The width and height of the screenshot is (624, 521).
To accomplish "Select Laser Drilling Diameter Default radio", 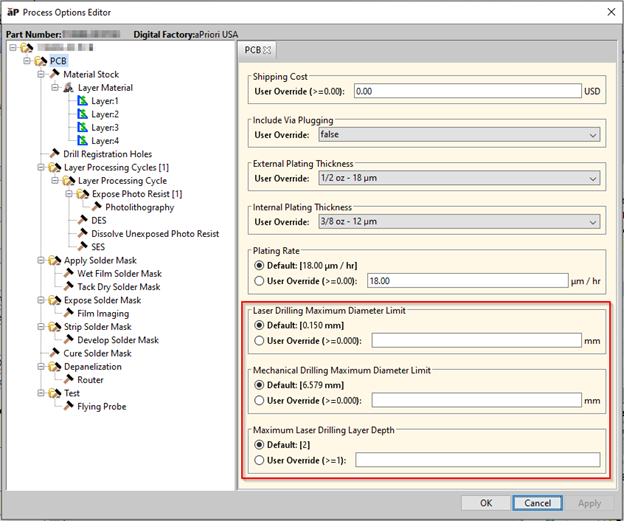I will click(x=259, y=325).
